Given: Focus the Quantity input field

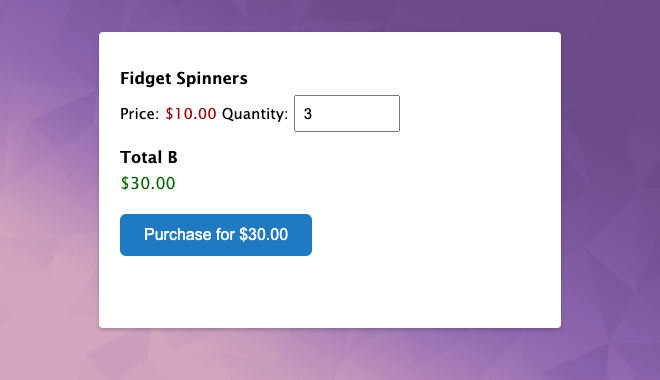Looking at the screenshot, I should pos(347,114).
